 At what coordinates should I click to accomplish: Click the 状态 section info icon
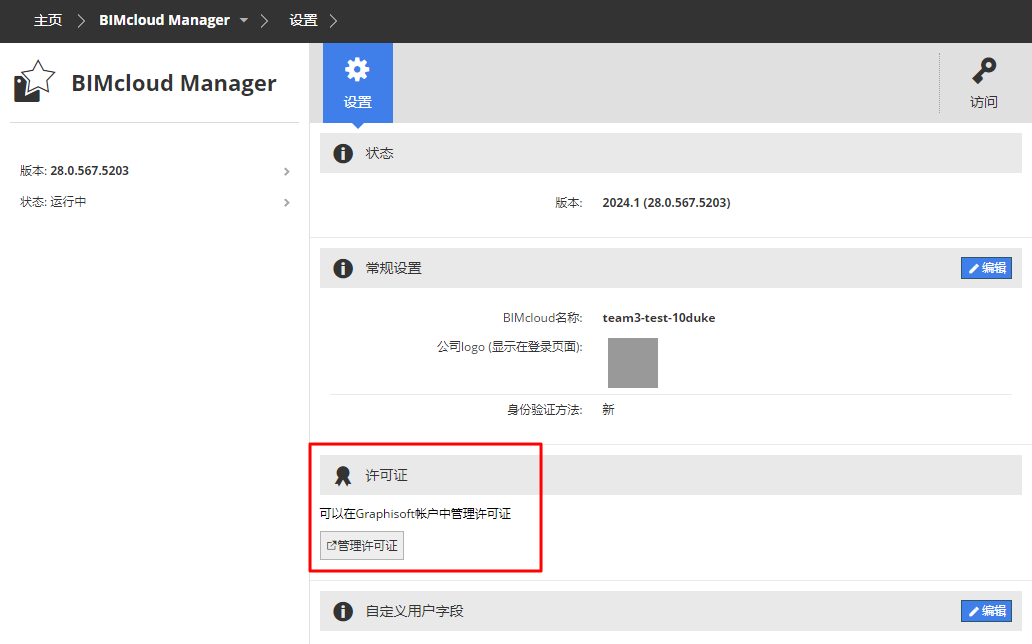(343, 153)
